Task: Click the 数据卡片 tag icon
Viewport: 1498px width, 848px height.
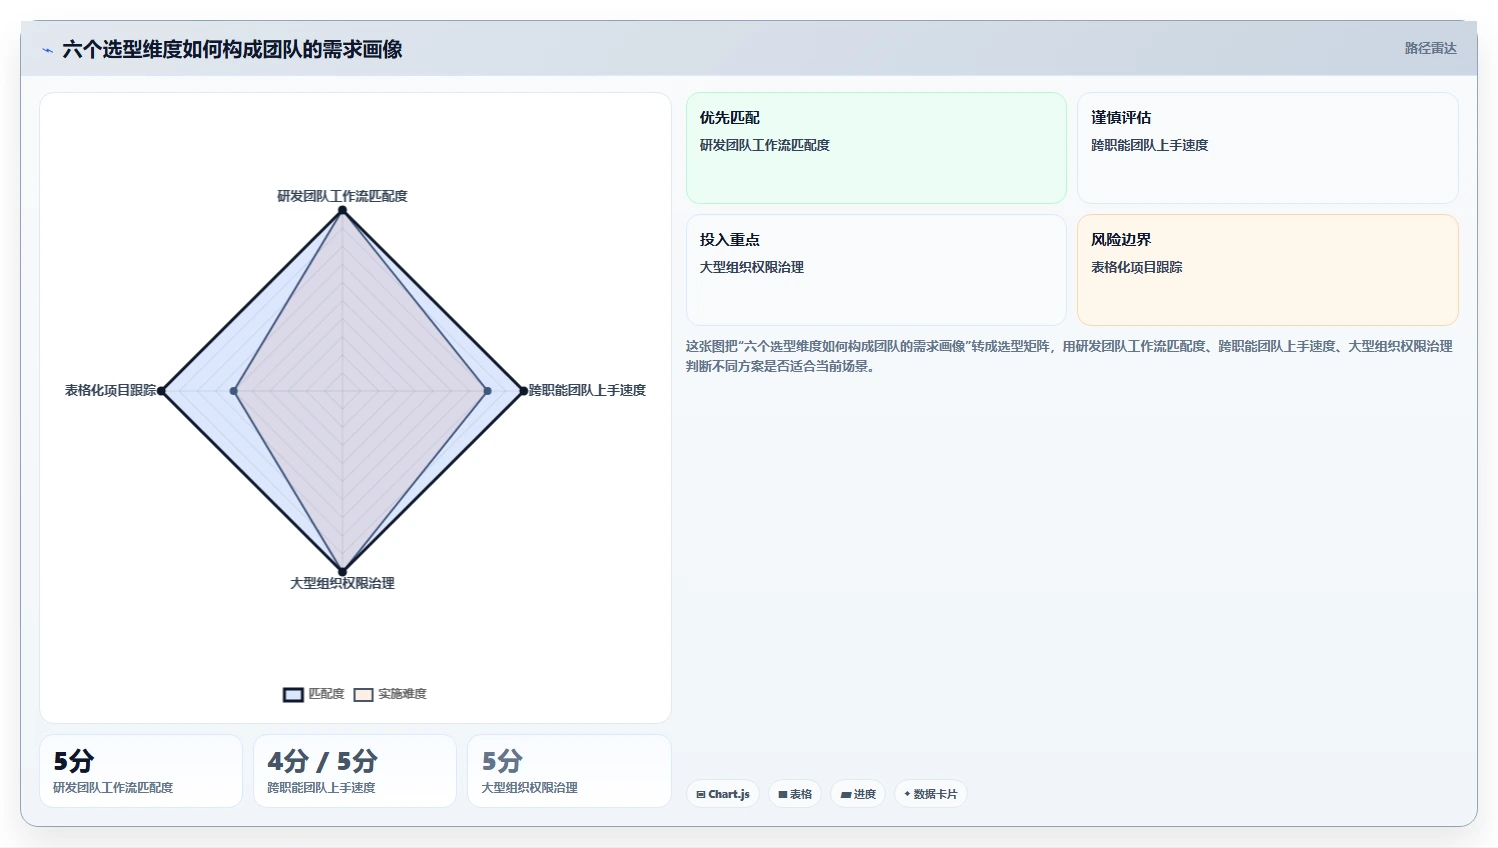Action: pyautogui.click(x=907, y=794)
